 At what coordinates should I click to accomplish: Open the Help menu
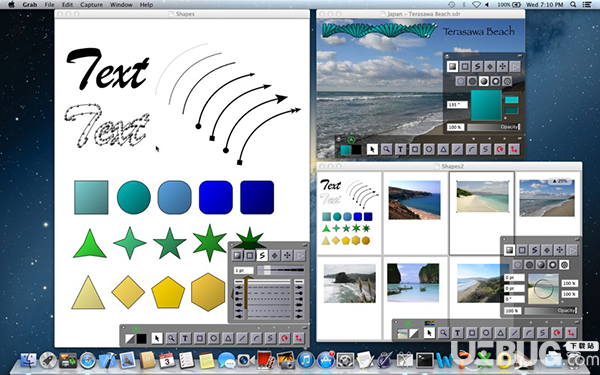click(146, 5)
